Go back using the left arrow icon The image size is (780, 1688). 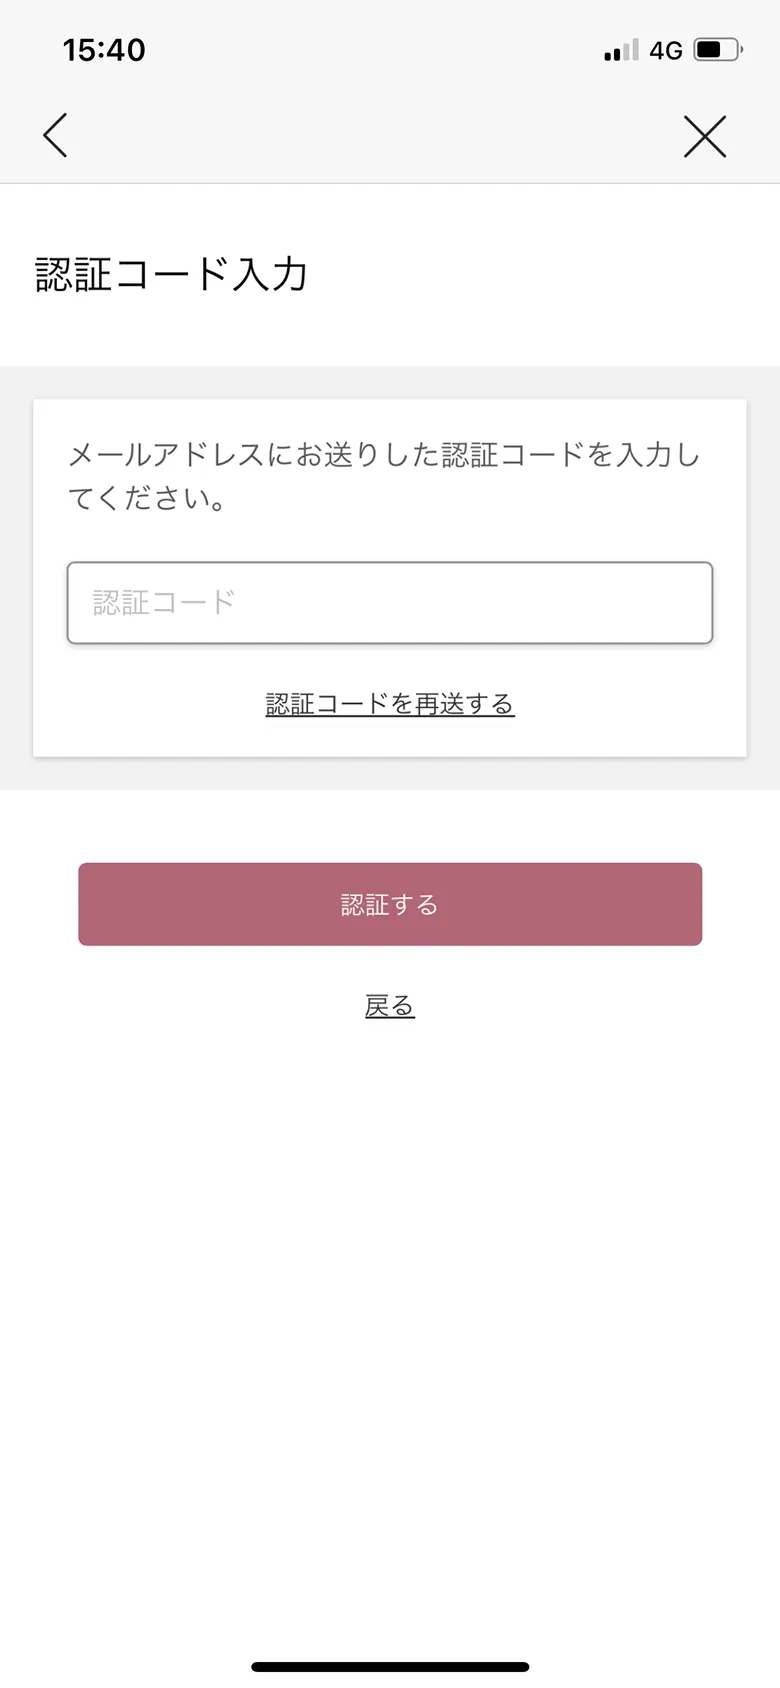click(56, 135)
